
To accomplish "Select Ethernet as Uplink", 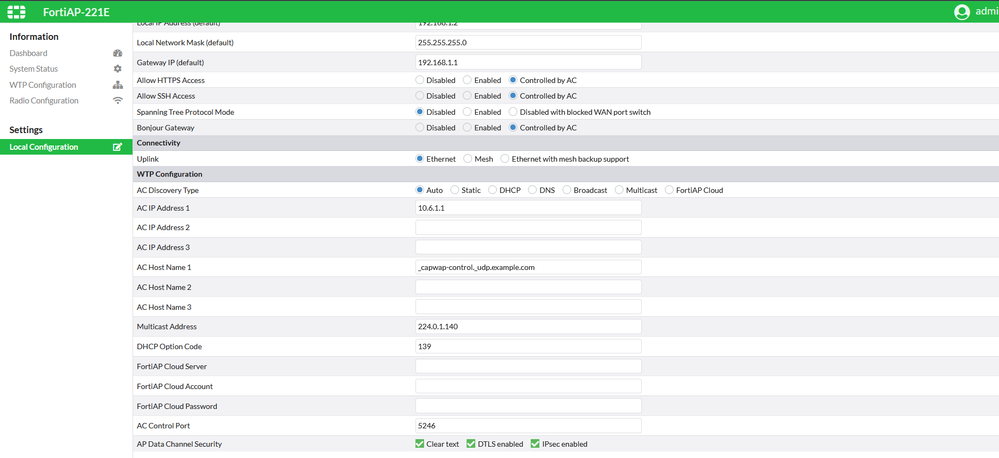I will (x=419, y=159).
